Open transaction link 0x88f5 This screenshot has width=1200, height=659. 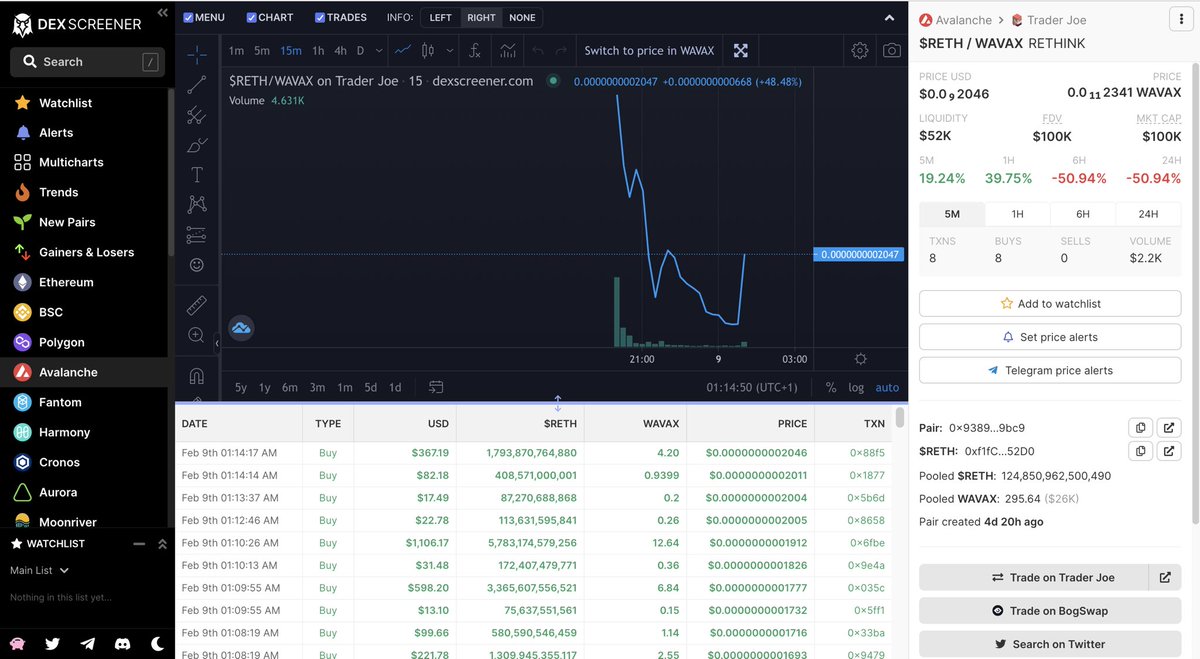tap(867, 453)
